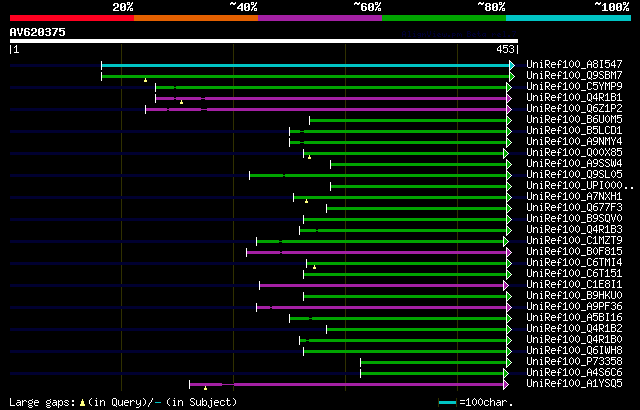Viewport: 640px width, 410px height.
Task: Open hit UniRef100_C5YMP9
Action: pos(574,86)
